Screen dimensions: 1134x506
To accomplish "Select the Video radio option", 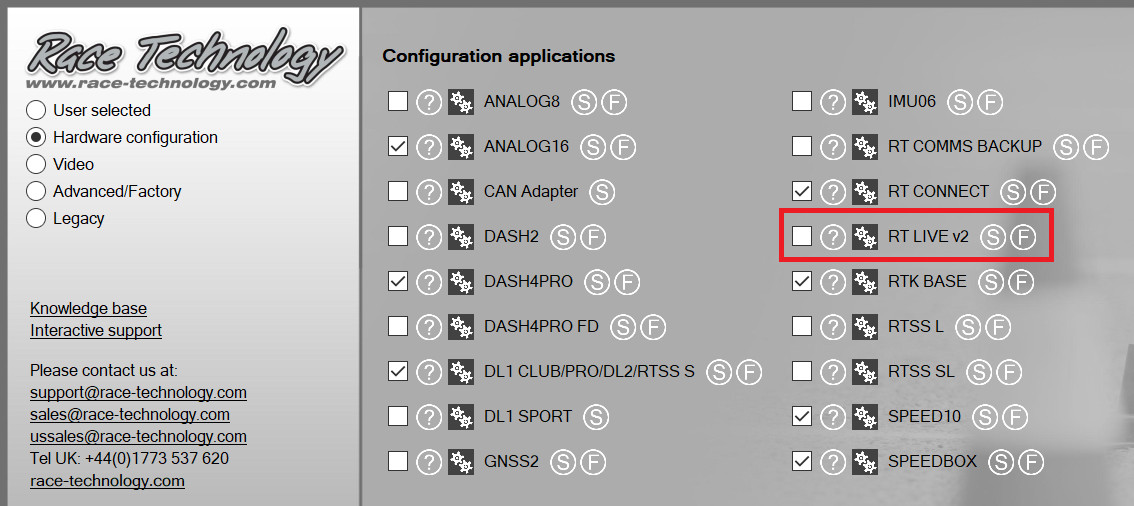I will click(37, 164).
